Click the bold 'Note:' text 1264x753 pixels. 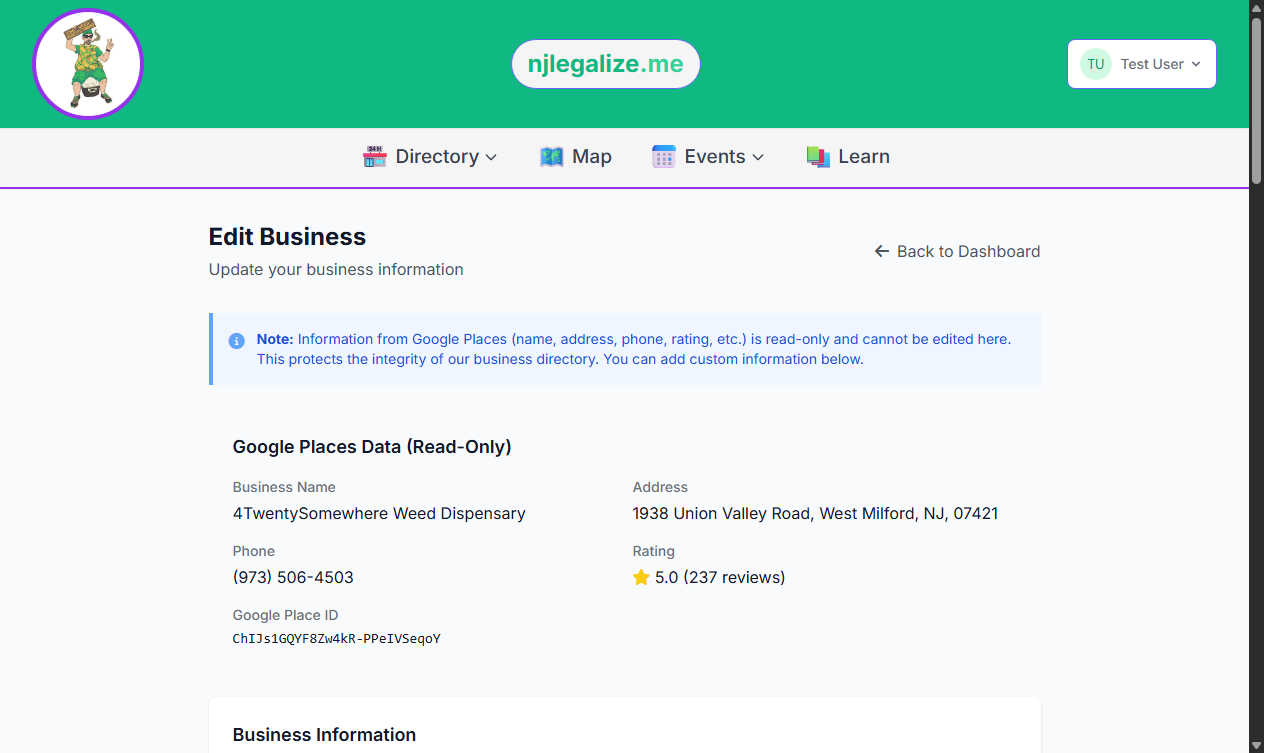pos(275,339)
